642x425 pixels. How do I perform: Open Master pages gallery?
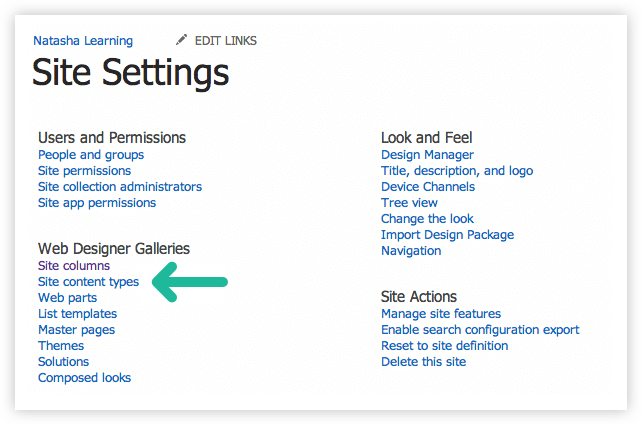coord(77,330)
